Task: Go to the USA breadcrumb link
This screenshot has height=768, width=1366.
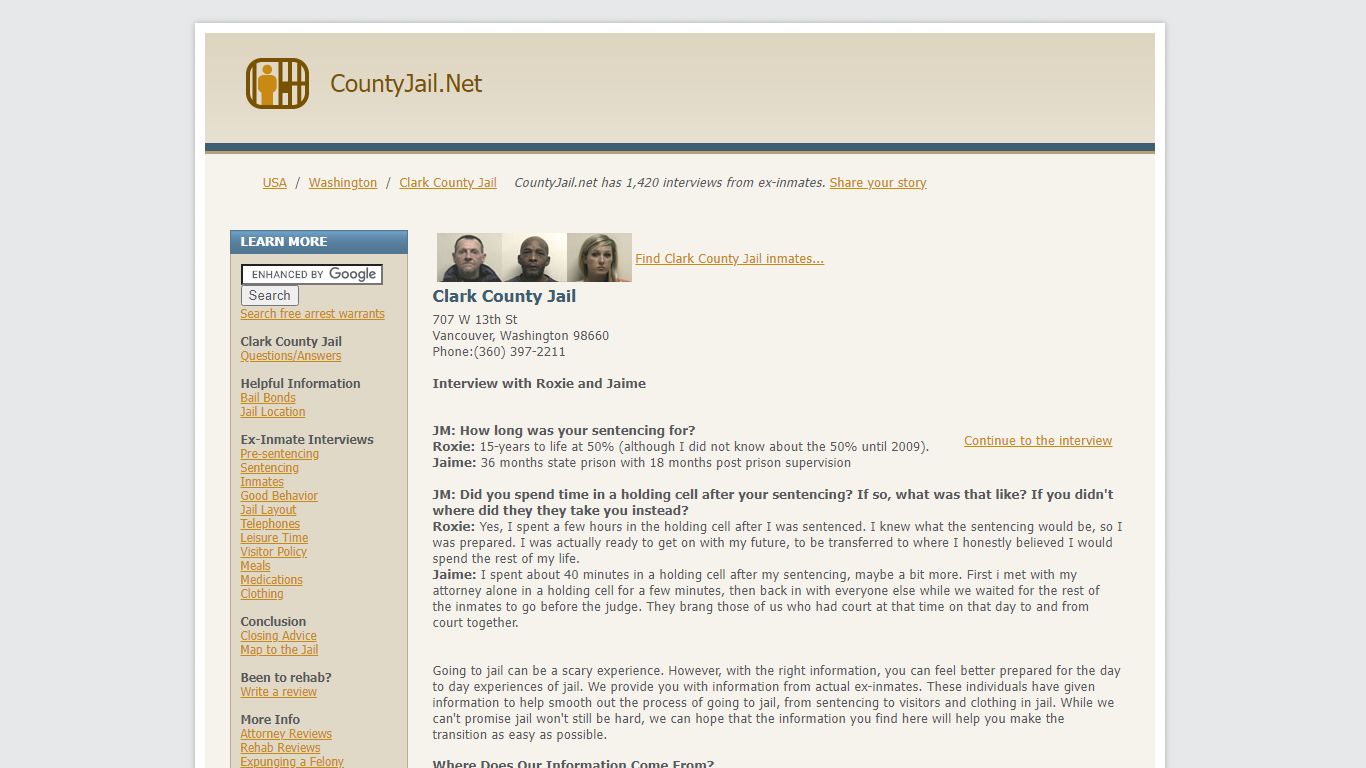Action: click(275, 183)
